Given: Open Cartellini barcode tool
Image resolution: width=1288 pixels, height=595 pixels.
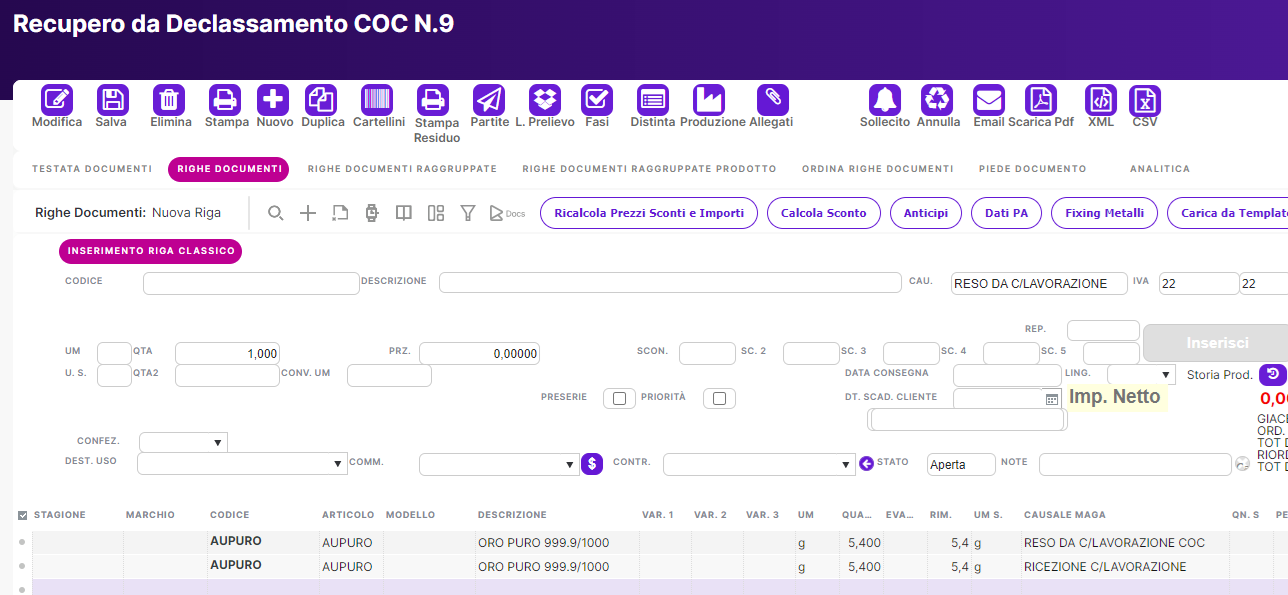Looking at the screenshot, I should [x=377, y=100].
